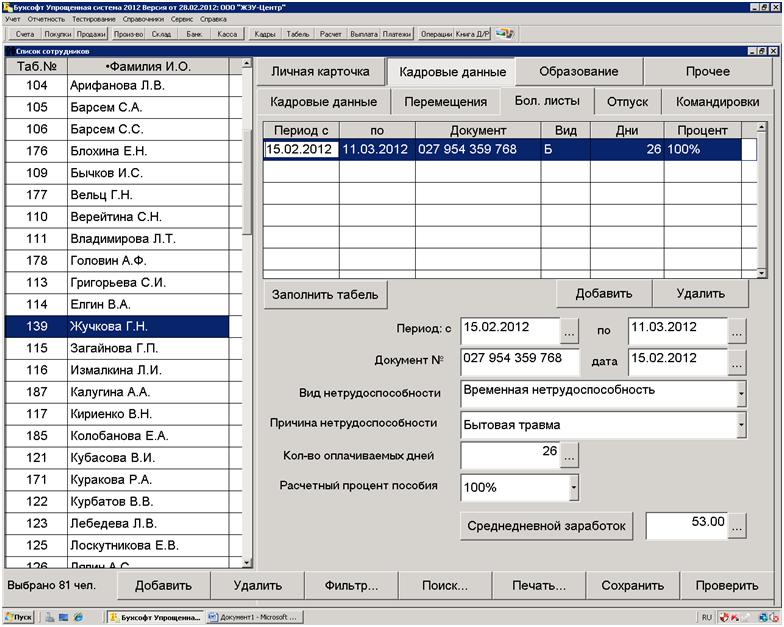The height and width of the screenshot is (627, 784).
Task: Click the Сохранить button at bottom
Action: (x=633, y=585)
